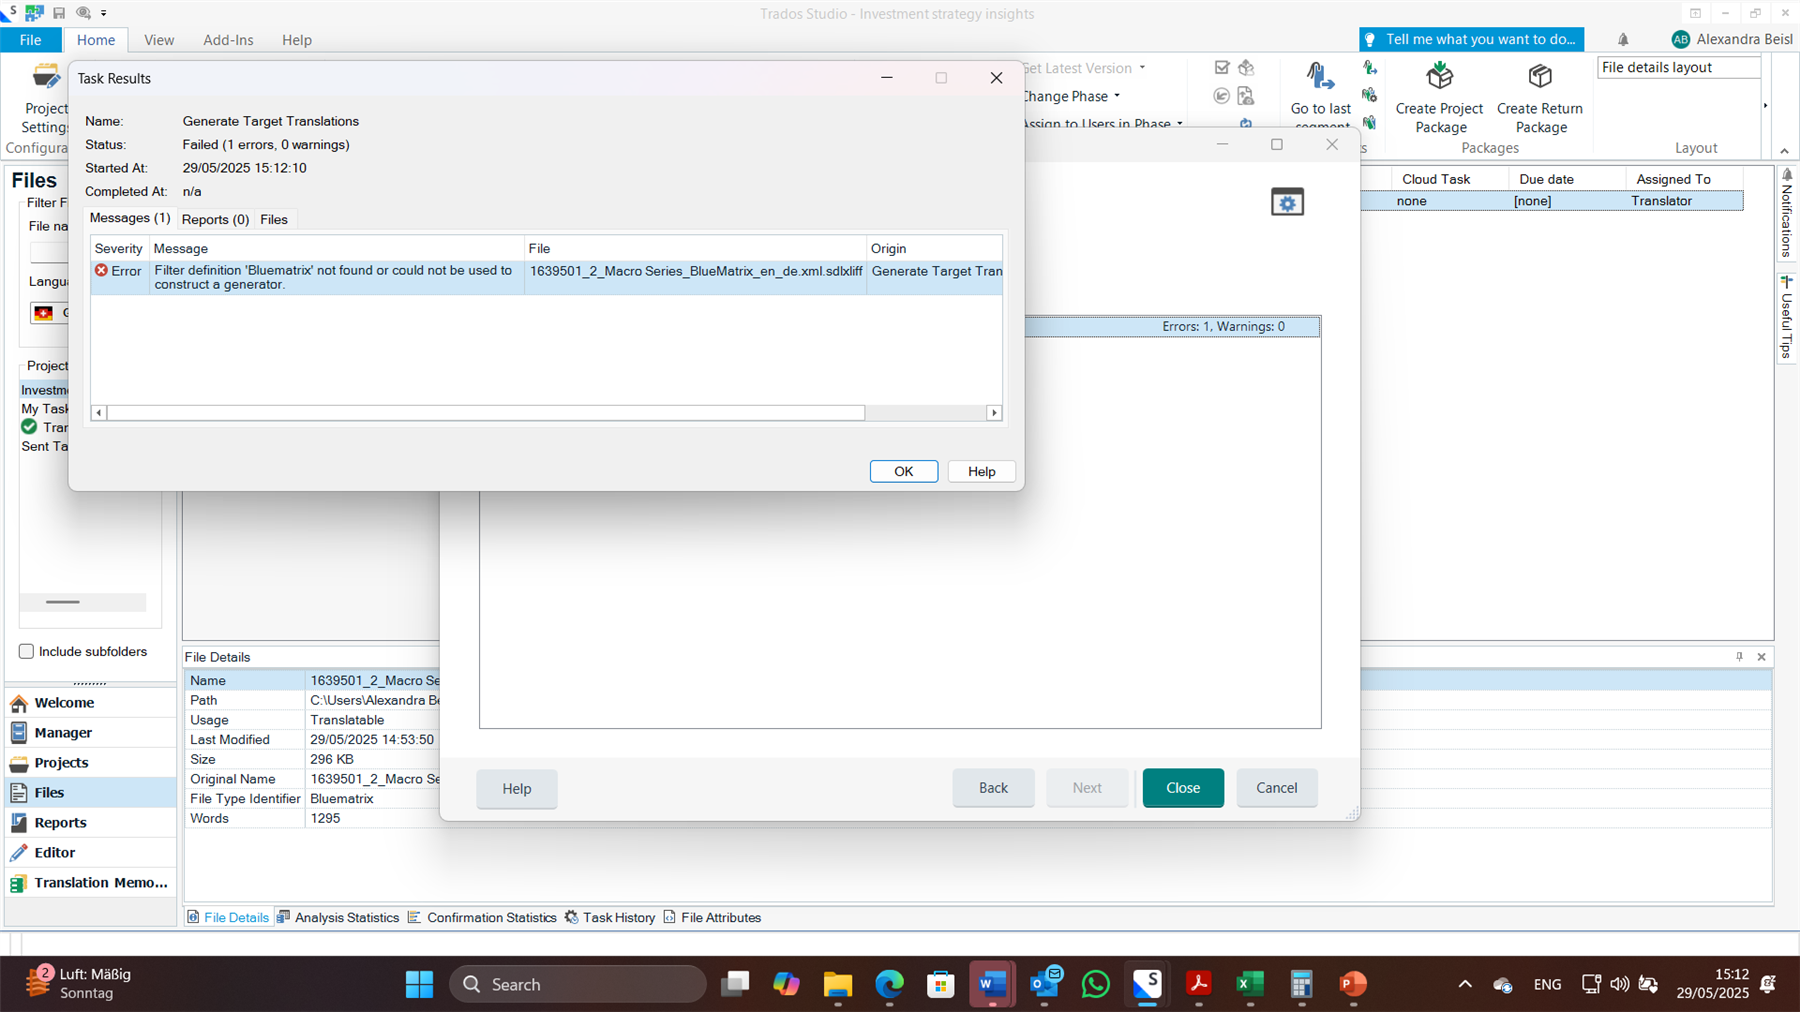Select the Reports (0) tab in Task Results
The height and width of the screenshot is (1012, 1800).
tap(215, 219)
